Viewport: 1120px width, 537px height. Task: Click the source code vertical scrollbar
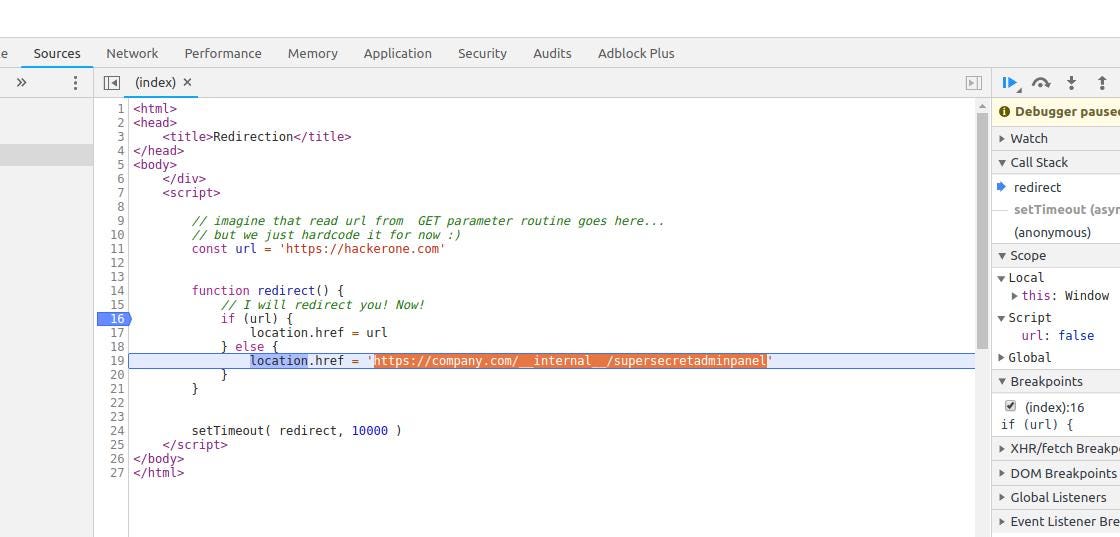tap(982, 229)
